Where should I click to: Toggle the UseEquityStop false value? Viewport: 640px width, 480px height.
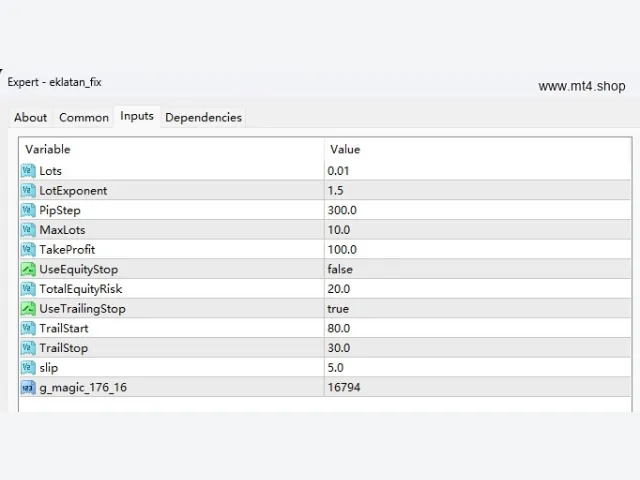(x=340, y=269)
